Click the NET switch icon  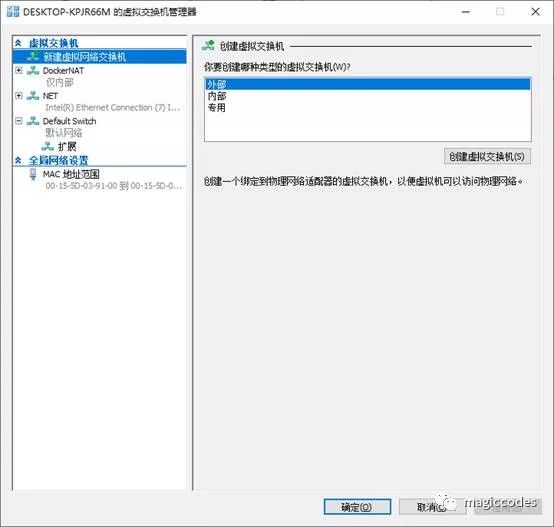tap(33, 96)
